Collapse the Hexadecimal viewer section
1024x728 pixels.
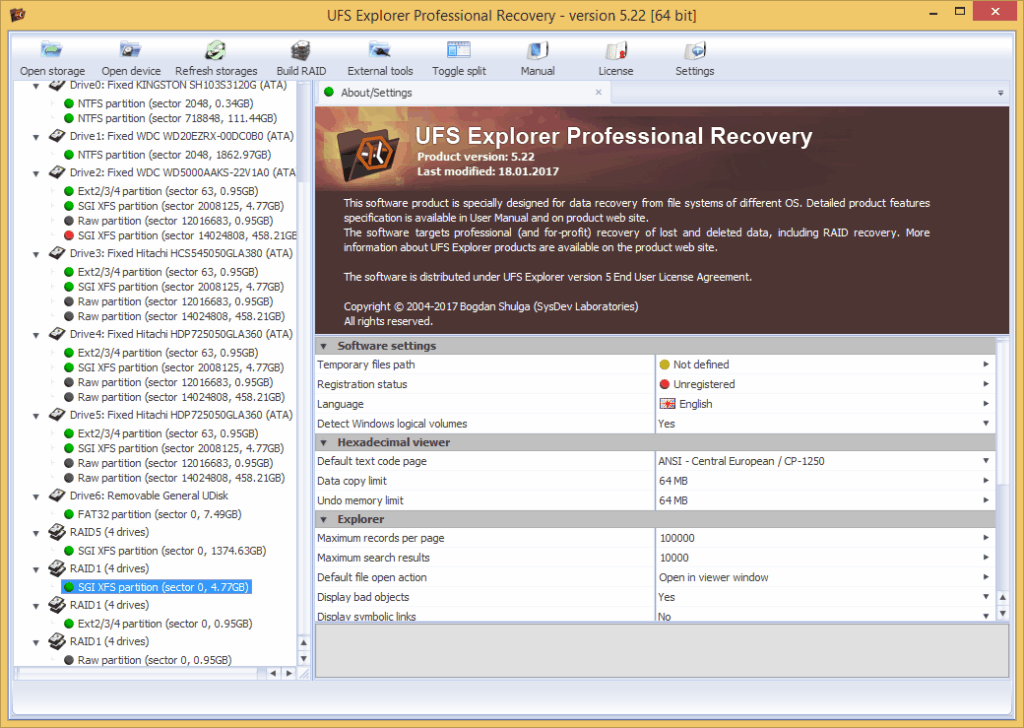pyautogui.click(x=323, y=443)
